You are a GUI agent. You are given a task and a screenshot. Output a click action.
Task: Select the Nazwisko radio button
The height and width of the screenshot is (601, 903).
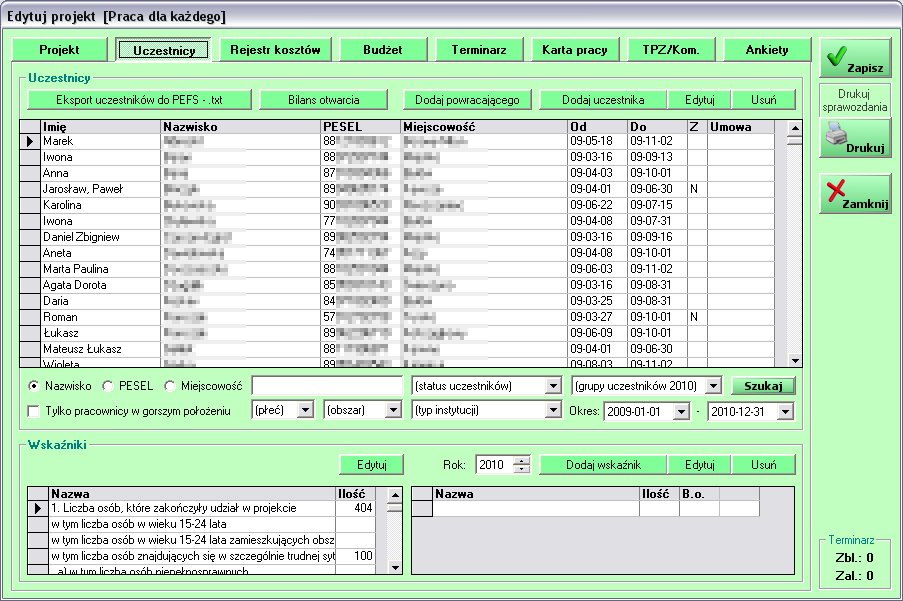click(34, 386)
